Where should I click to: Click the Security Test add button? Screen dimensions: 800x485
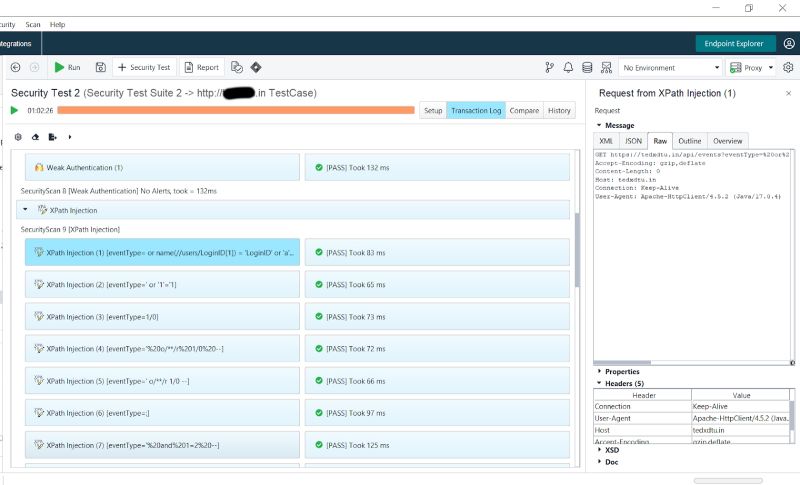tap(144, 67)
